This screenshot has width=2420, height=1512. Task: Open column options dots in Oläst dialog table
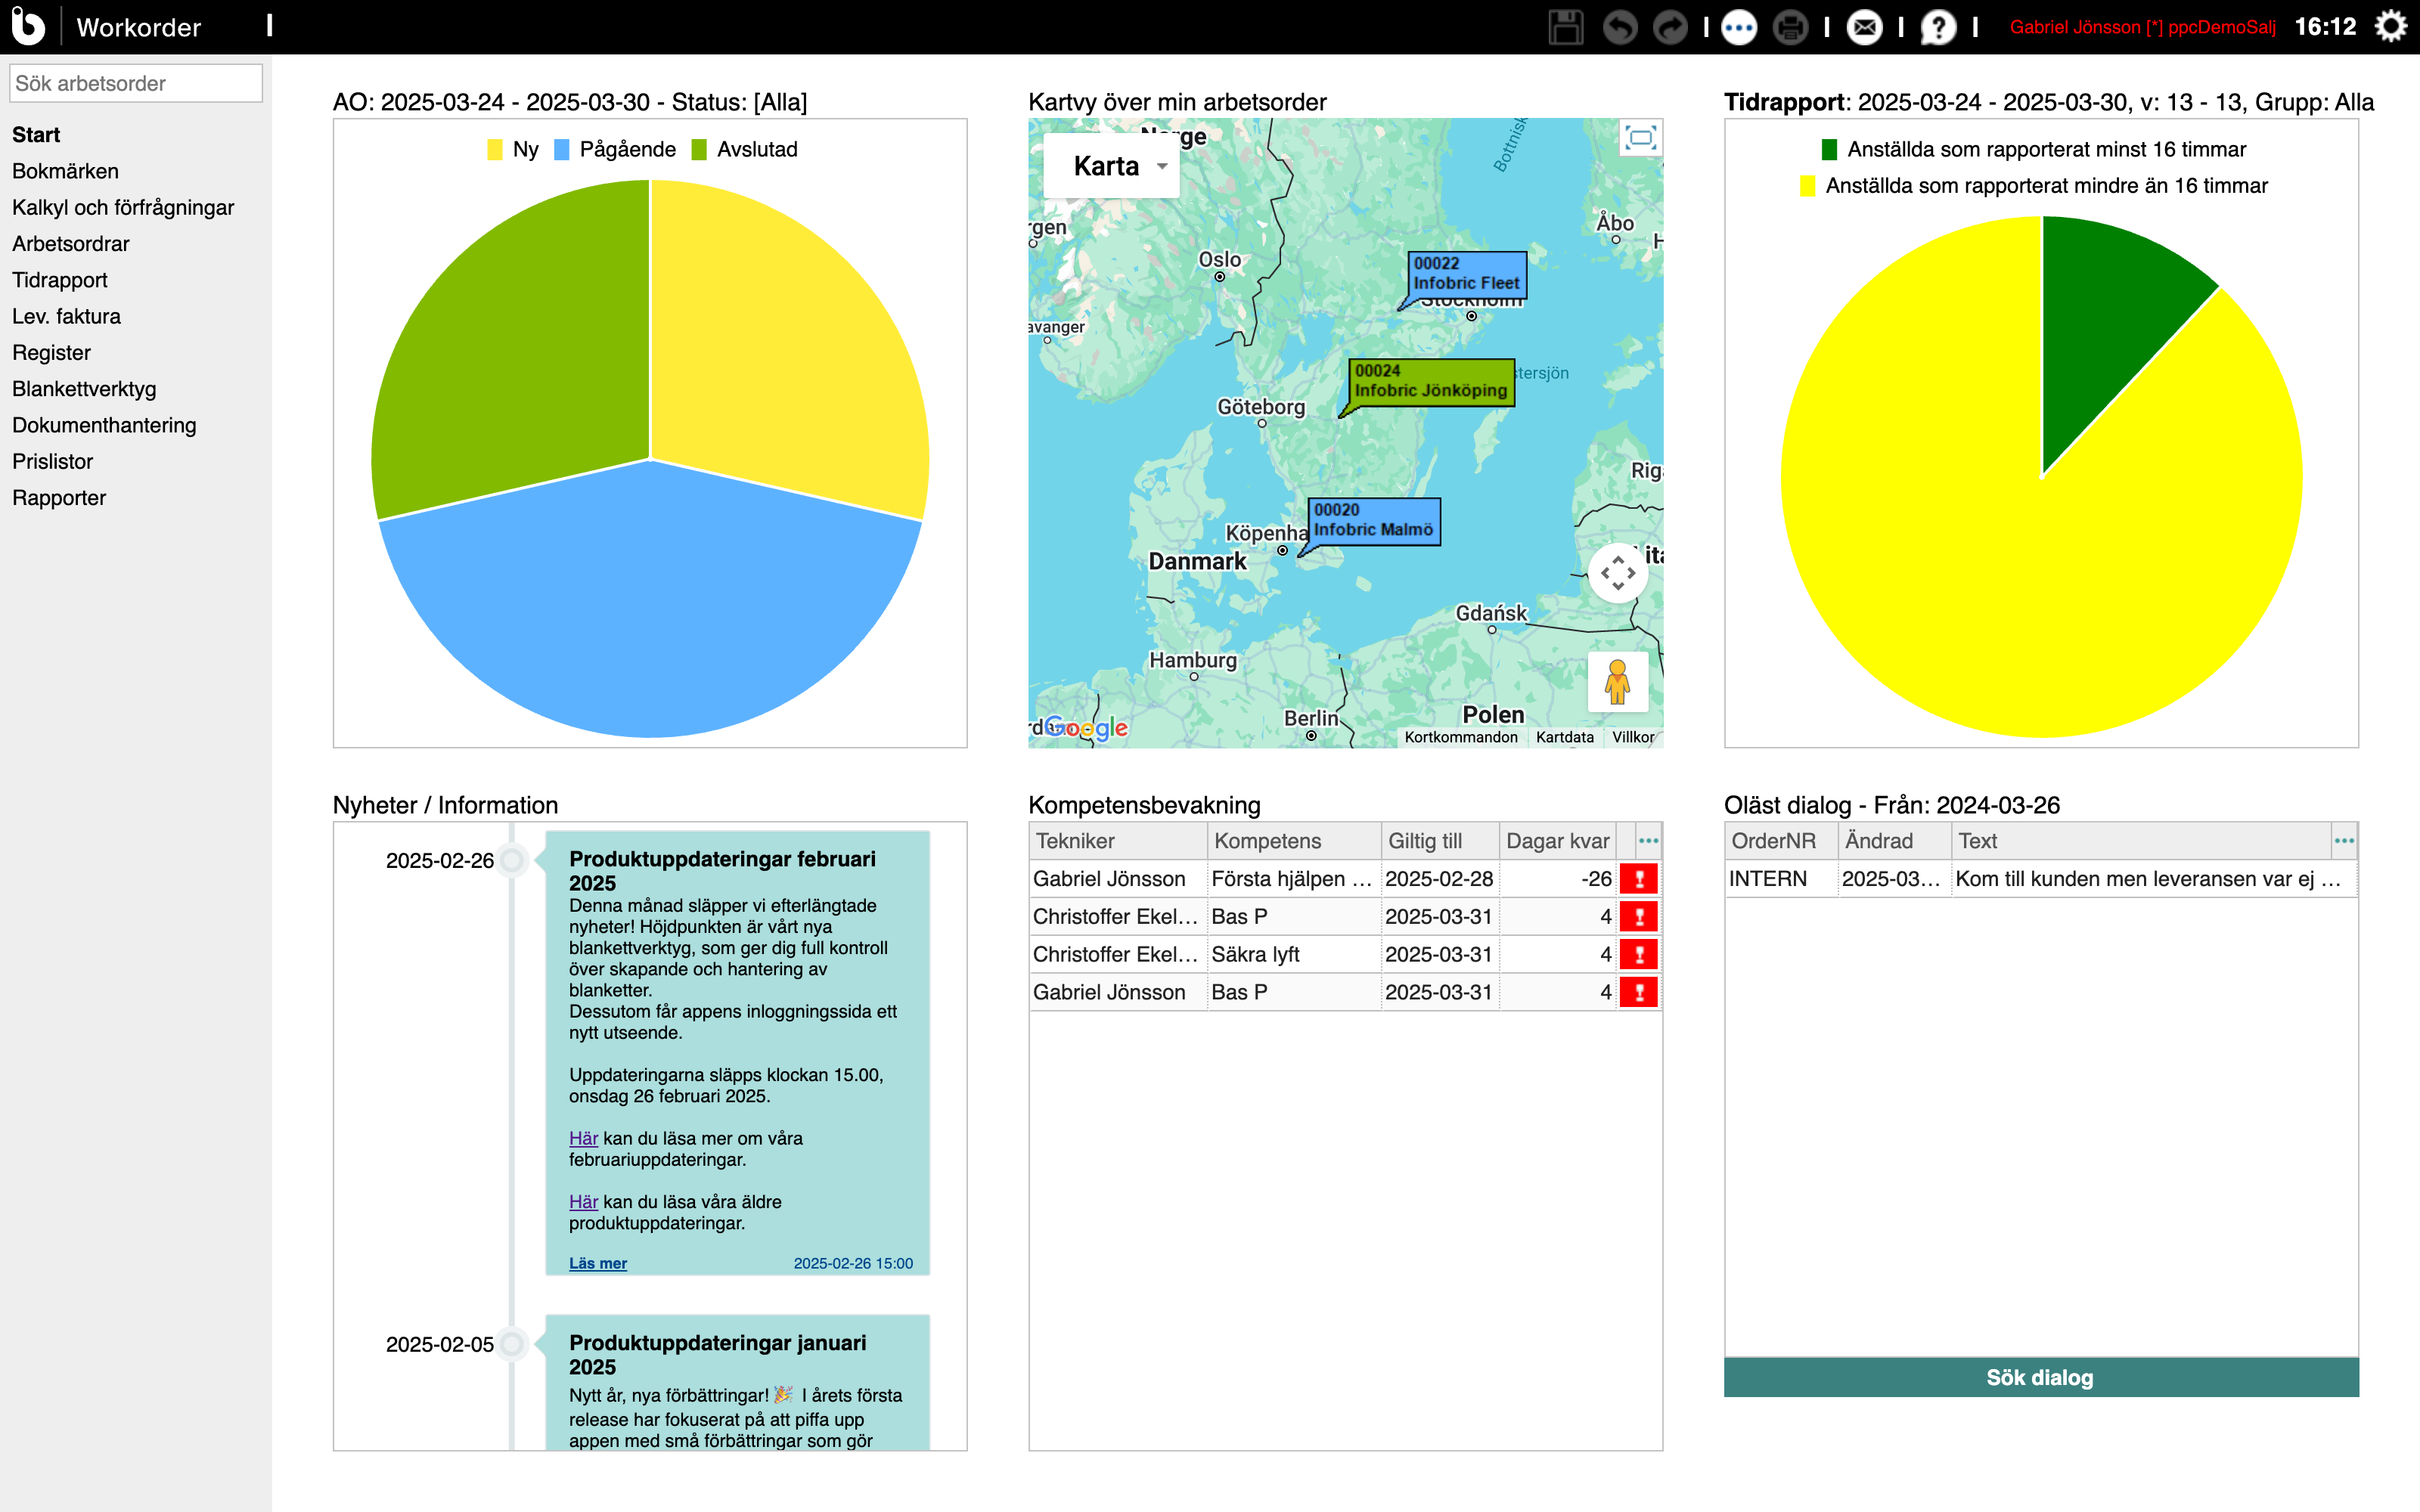(2344, 841)
